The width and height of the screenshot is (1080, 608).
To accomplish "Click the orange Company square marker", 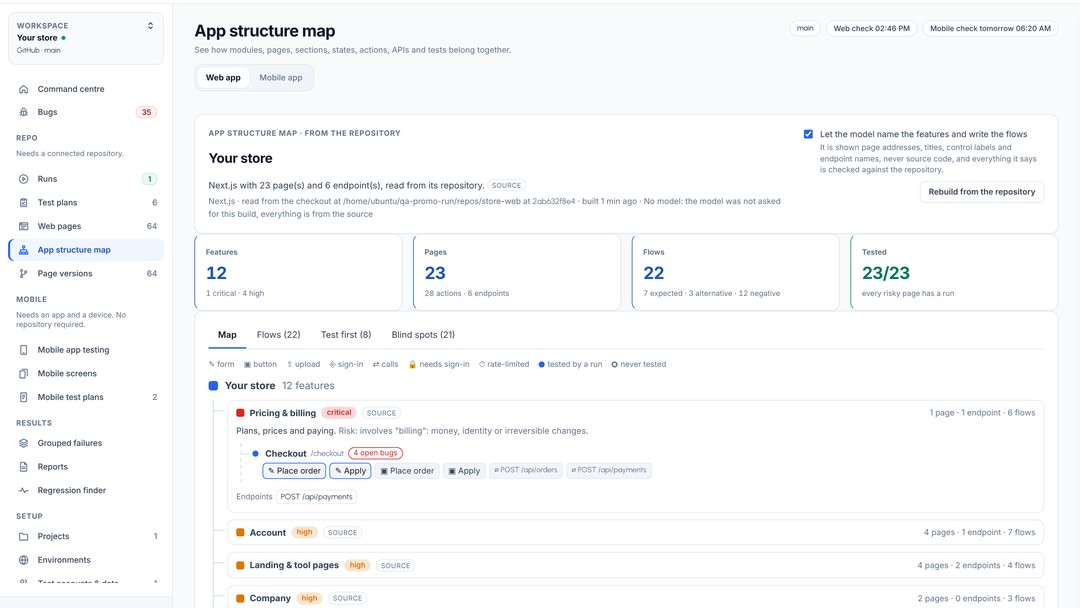I will [240, 598].
